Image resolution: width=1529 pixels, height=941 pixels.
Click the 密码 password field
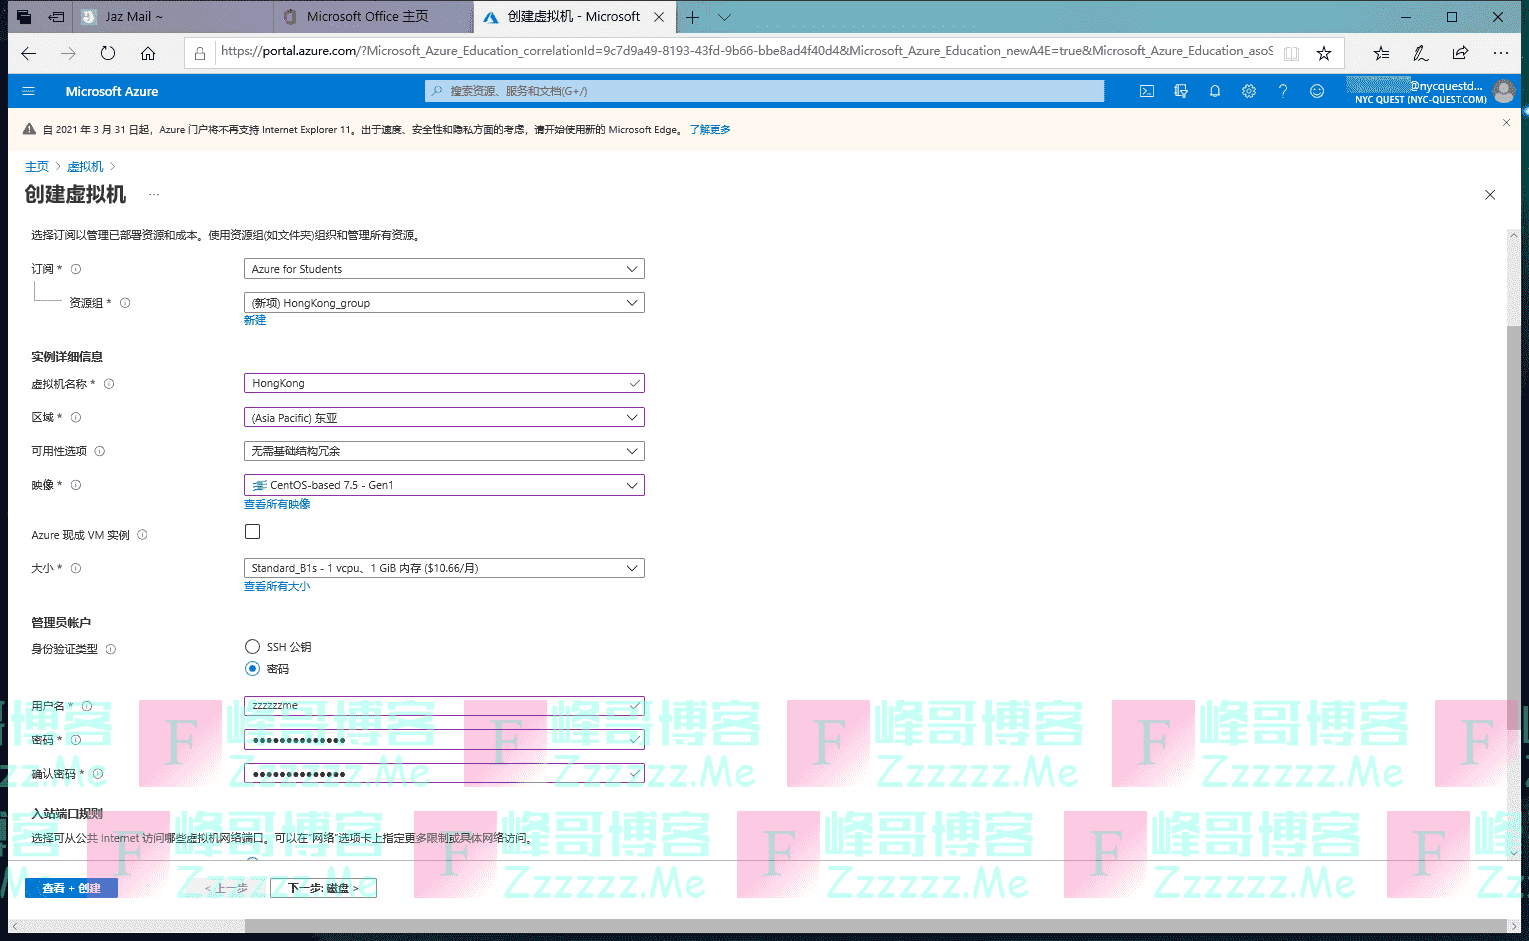[444, 740]
